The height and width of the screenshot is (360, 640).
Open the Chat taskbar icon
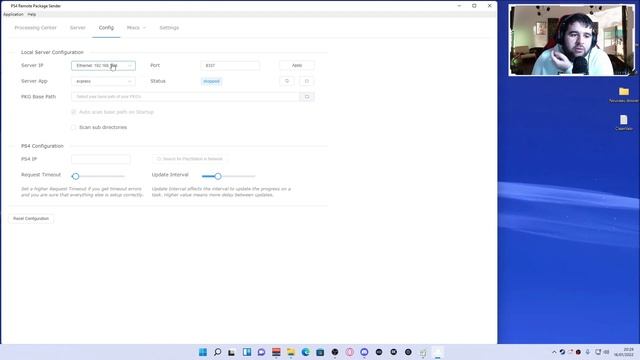pyautogui.click(x=262, y=352)
